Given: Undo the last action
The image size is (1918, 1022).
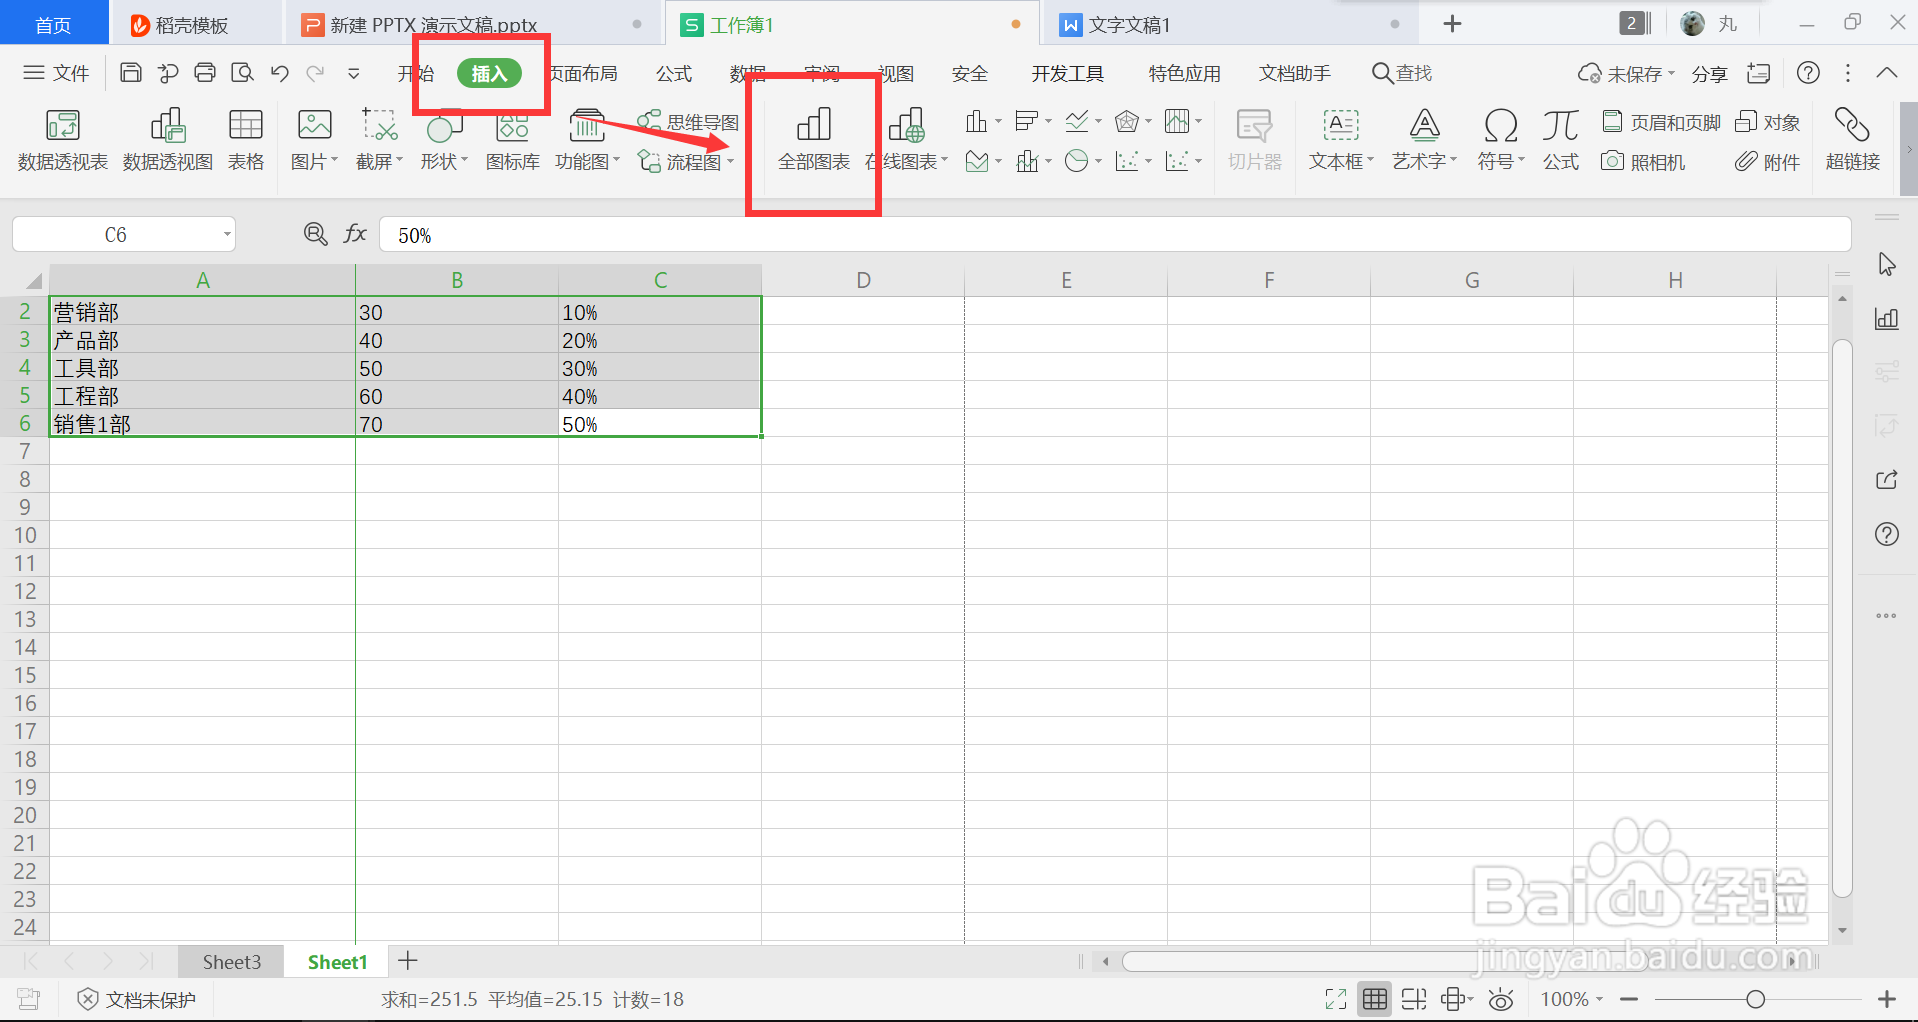Looking at the screenshot, I should pyautogui.click(x=279, y=73).
